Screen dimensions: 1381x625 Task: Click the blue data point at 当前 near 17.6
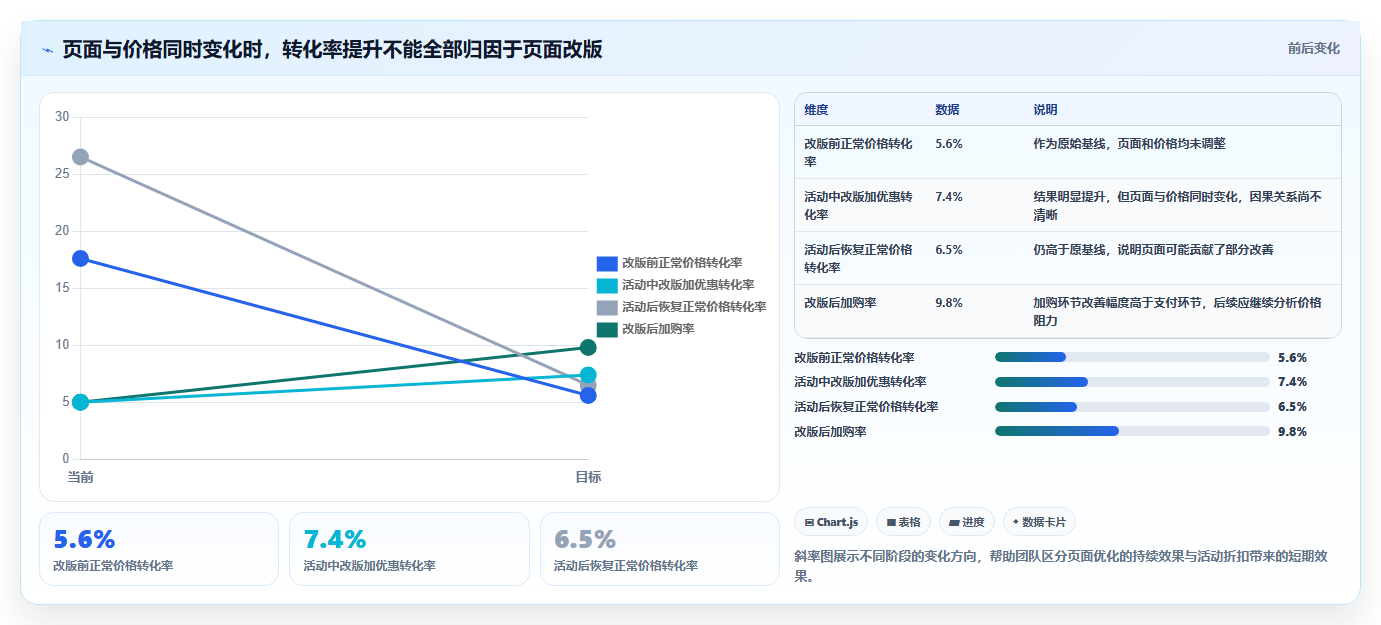(80, 259)
